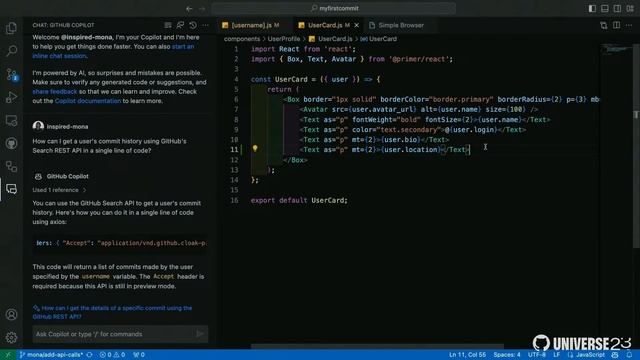Change language mode JavaScript

[x=590, y=355]
